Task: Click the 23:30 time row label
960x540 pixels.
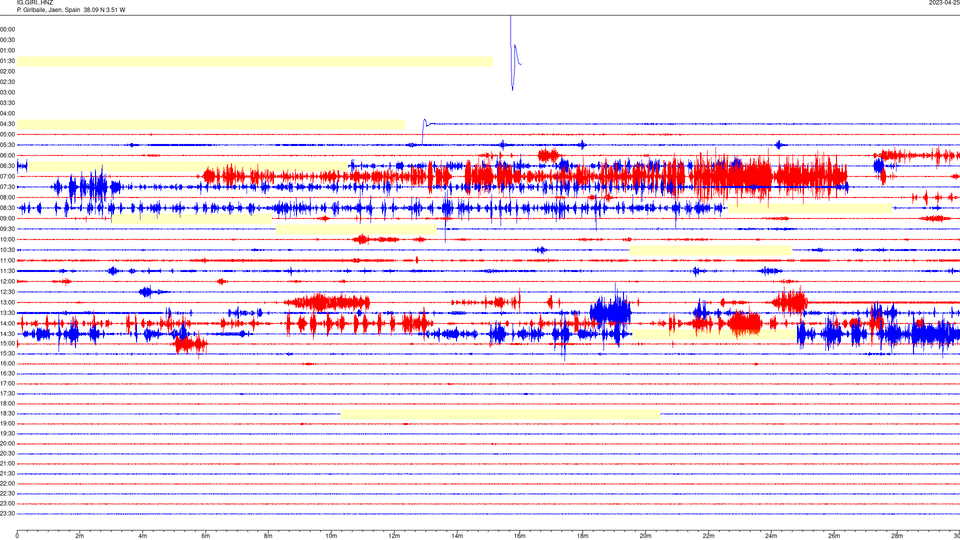Action: click(x=8, y=514)
